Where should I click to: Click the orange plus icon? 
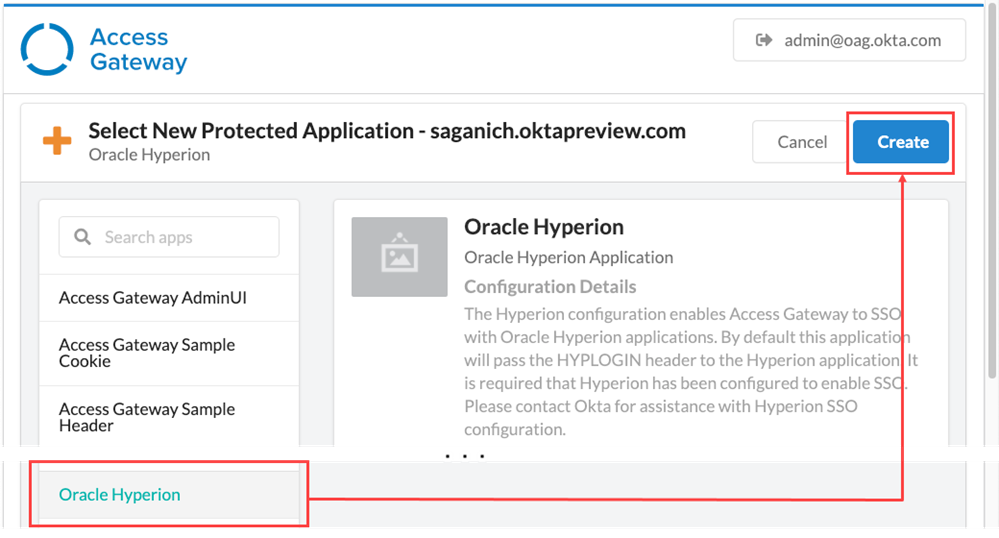(57, 141)
